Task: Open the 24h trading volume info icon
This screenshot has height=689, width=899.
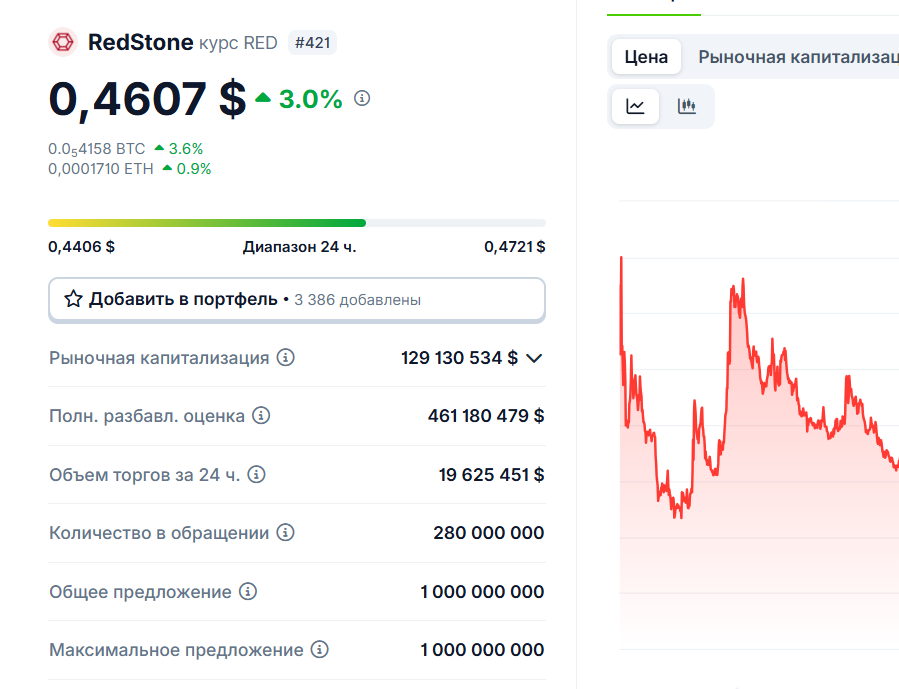Action: 256,475
